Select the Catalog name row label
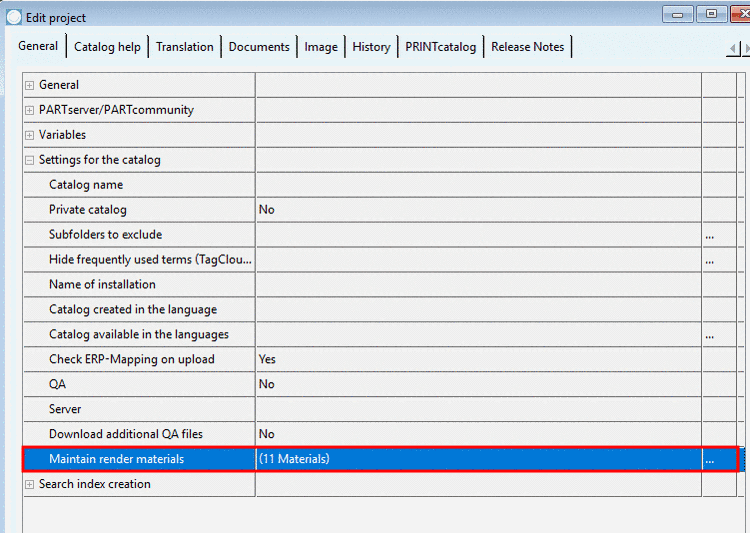This screenshot has height=533, width=750. [x=86, y=185]
